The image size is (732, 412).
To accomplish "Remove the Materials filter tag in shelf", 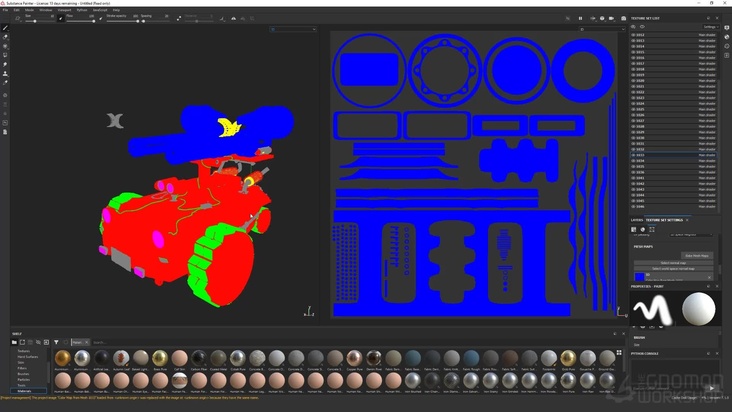I will pyautogui.click(x=86, y=342).
